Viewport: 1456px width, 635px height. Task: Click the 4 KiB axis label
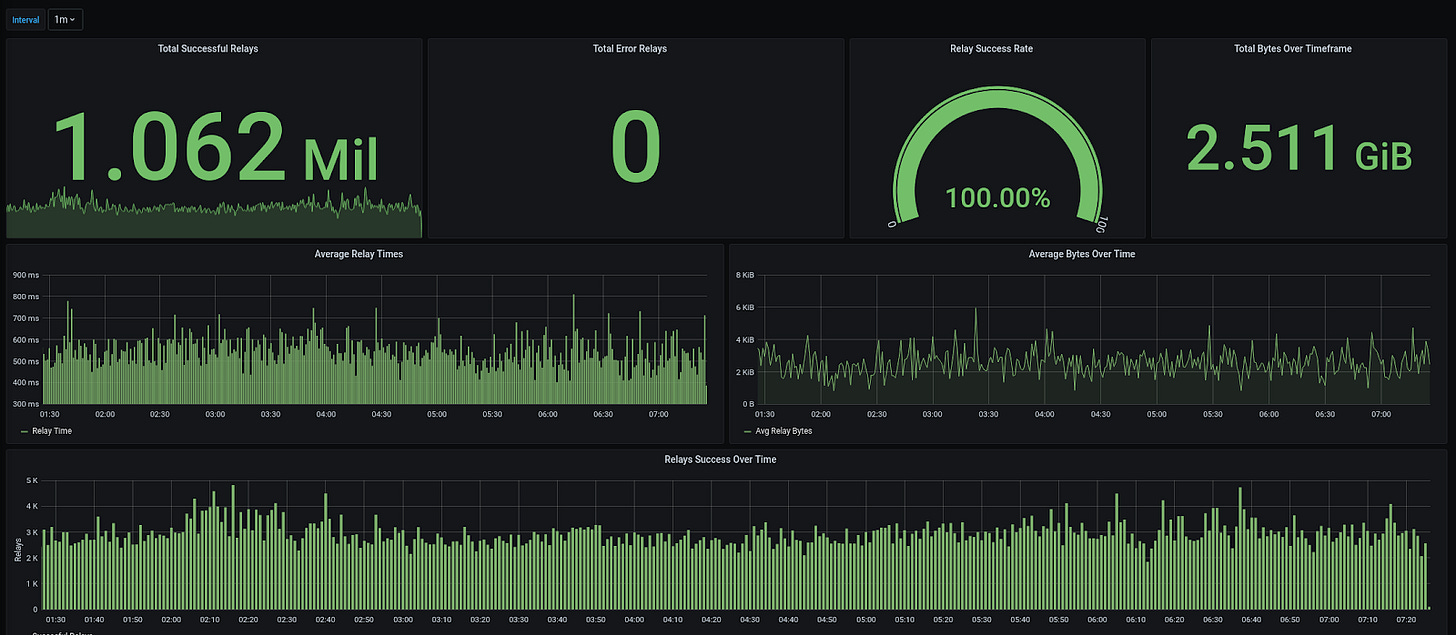point(745,340)
